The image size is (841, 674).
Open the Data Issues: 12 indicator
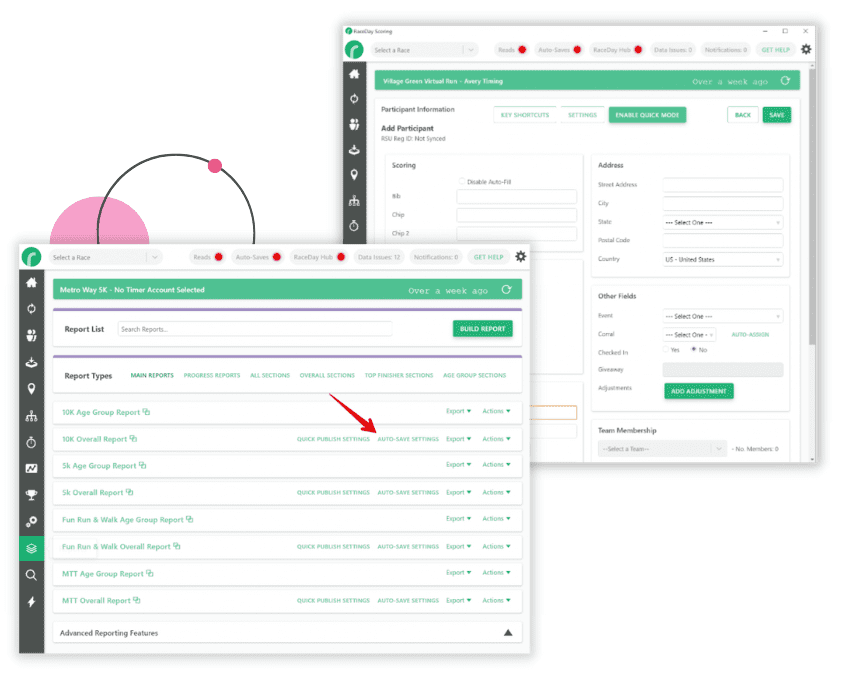pyautogui.click(x=379, y=257)
